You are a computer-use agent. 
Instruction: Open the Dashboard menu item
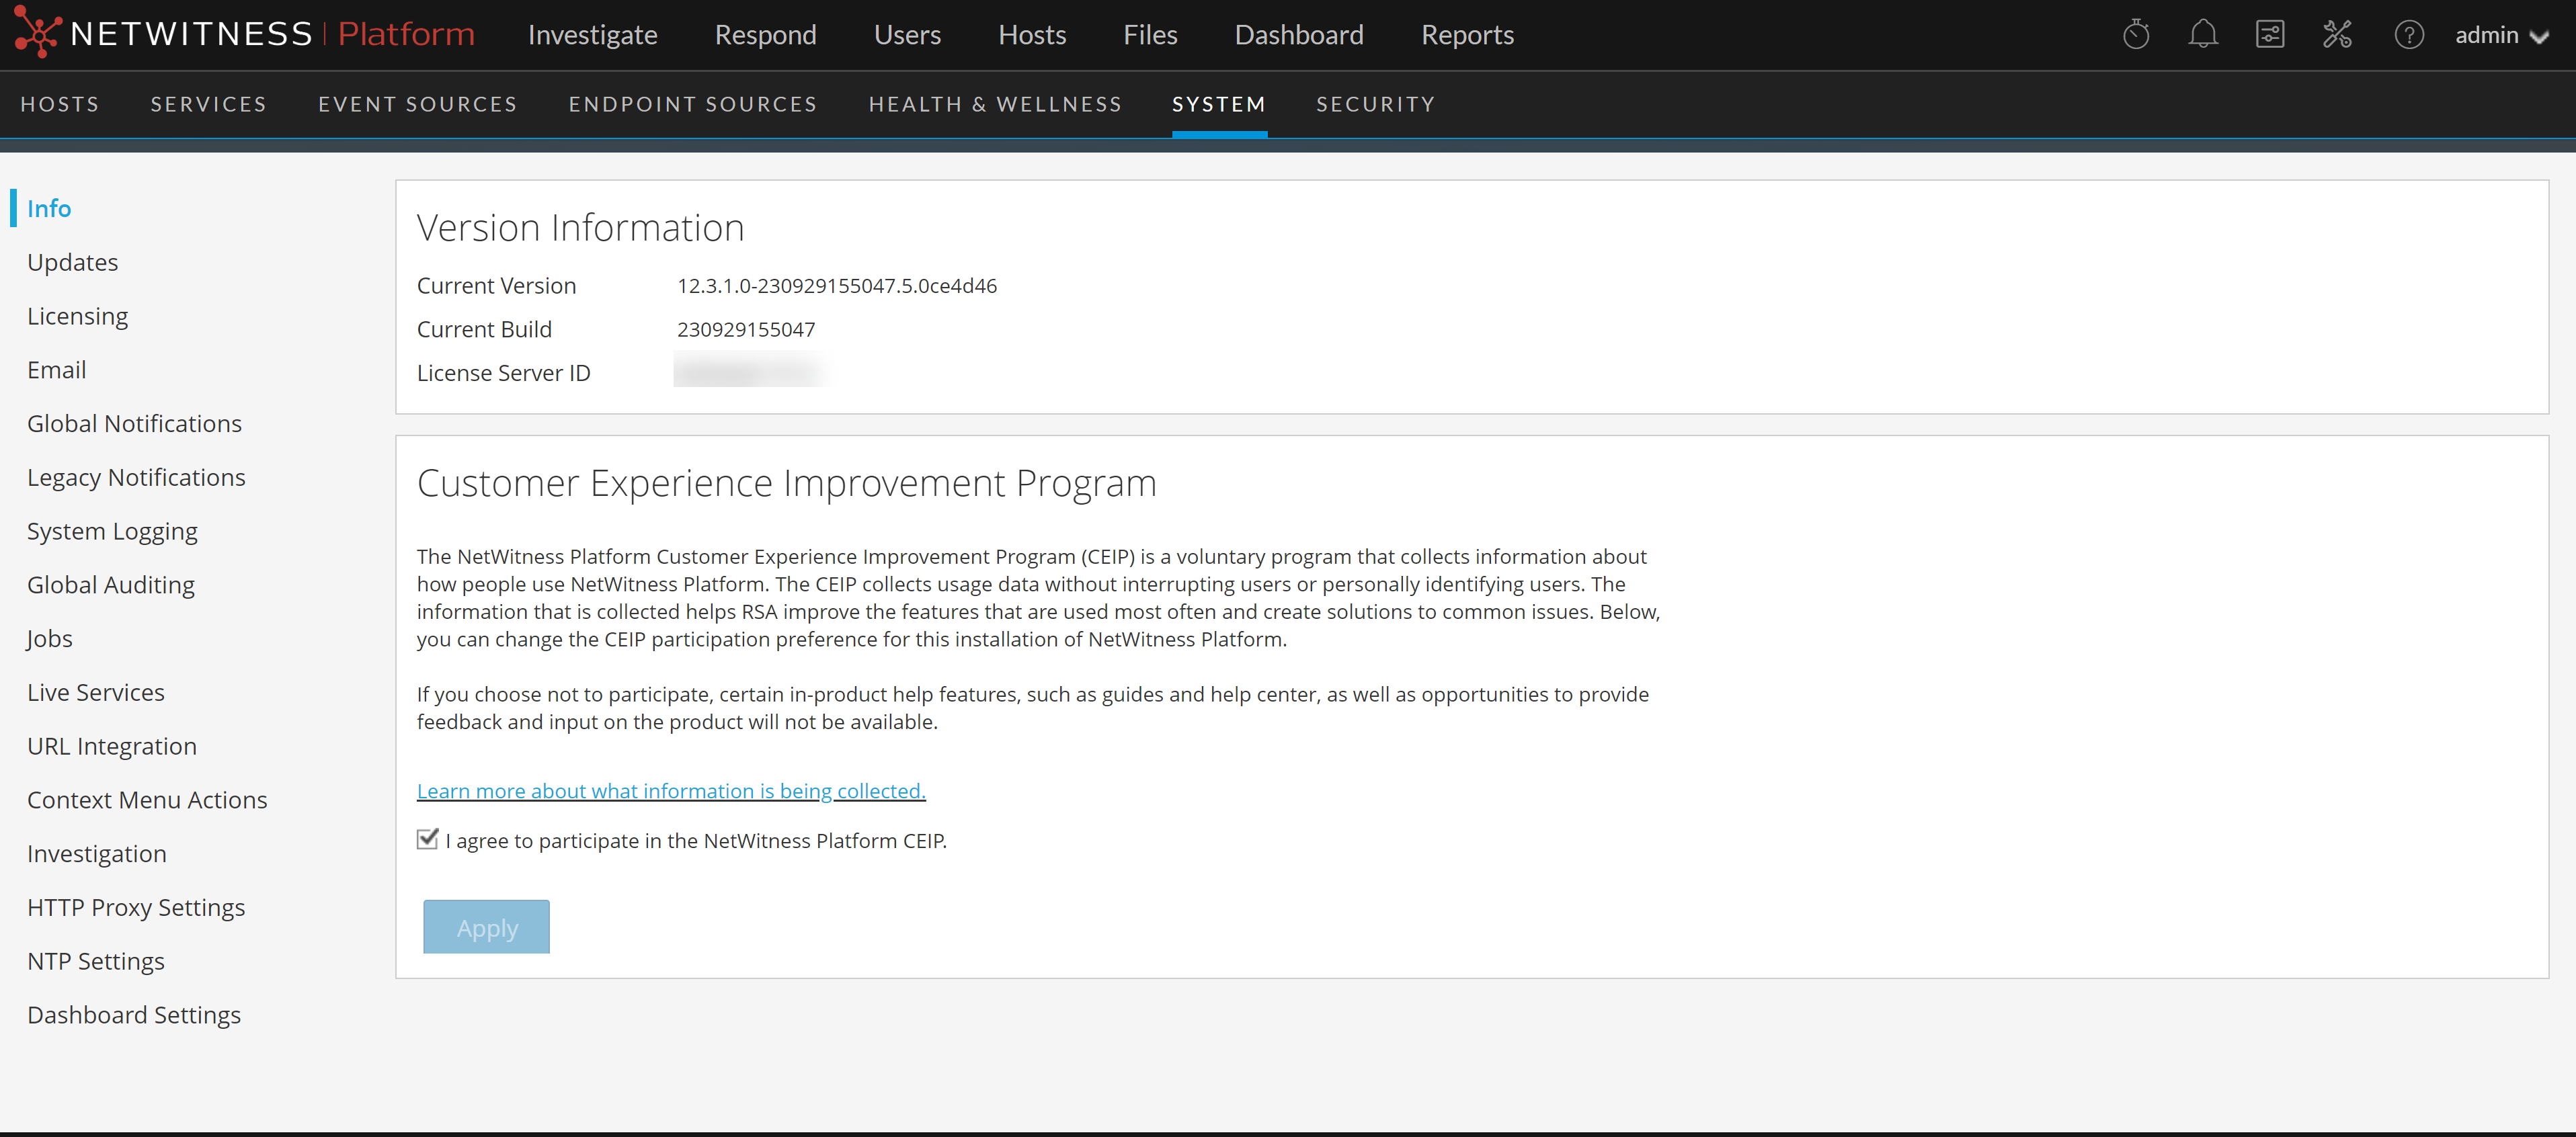click(1298, 35)
